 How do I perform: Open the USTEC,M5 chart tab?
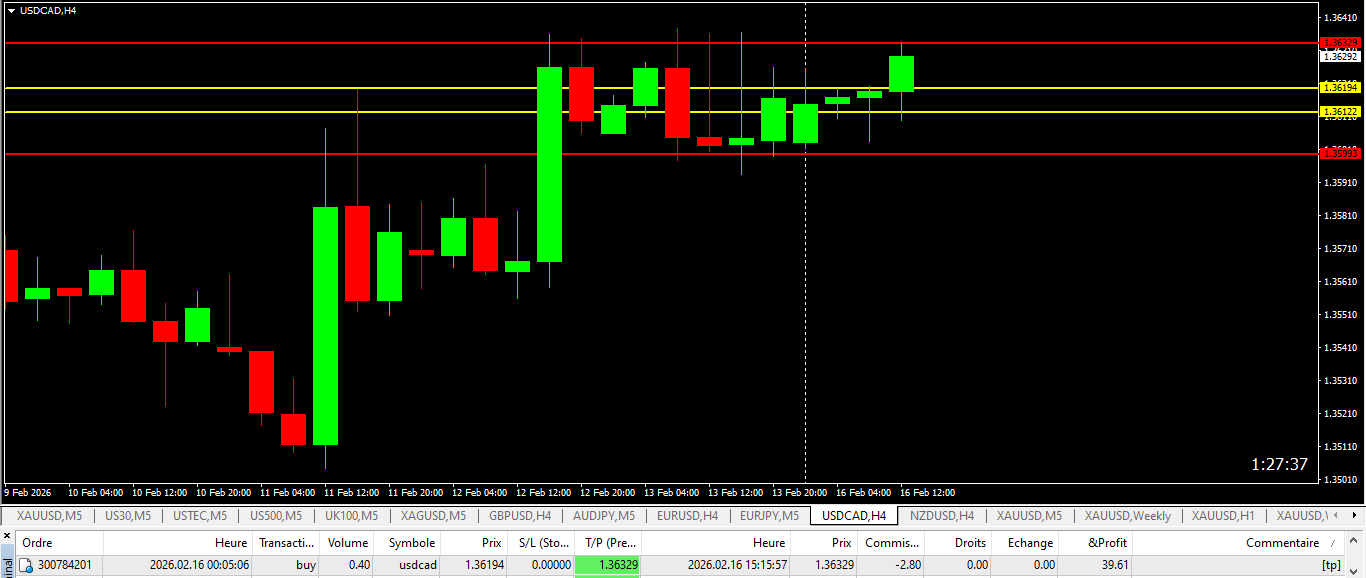point(199,516)
